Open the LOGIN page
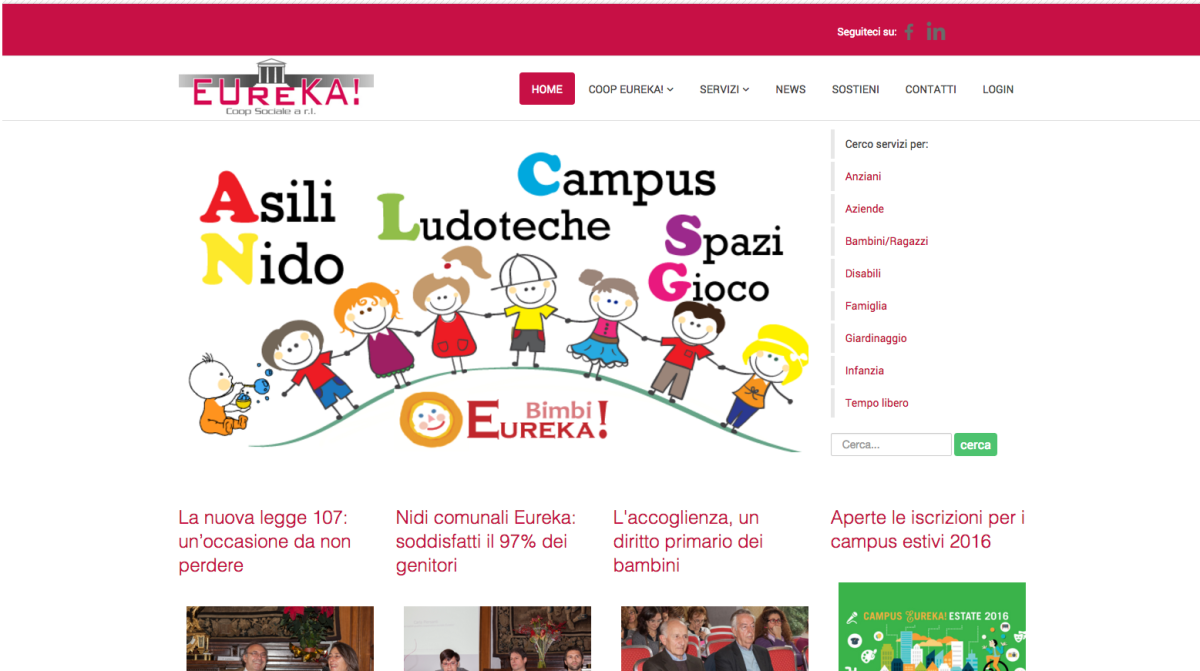The width and height of the screenshot is (1200, 671). pos(998,89)
